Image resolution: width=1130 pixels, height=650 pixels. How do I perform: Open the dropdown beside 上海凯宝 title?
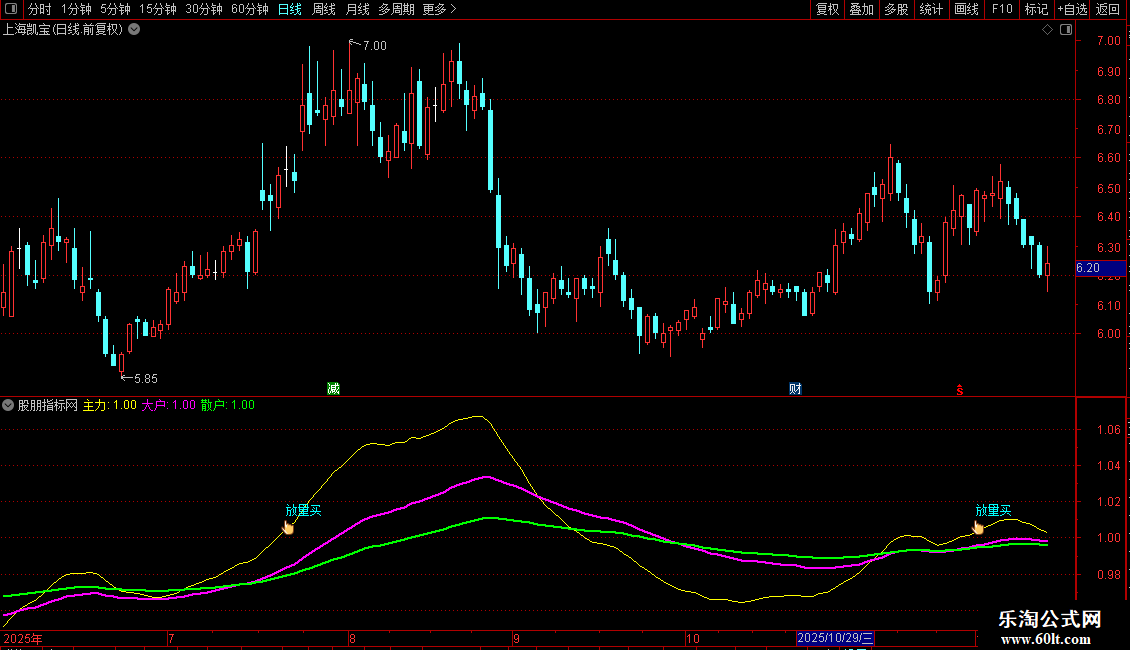[134, 30]
